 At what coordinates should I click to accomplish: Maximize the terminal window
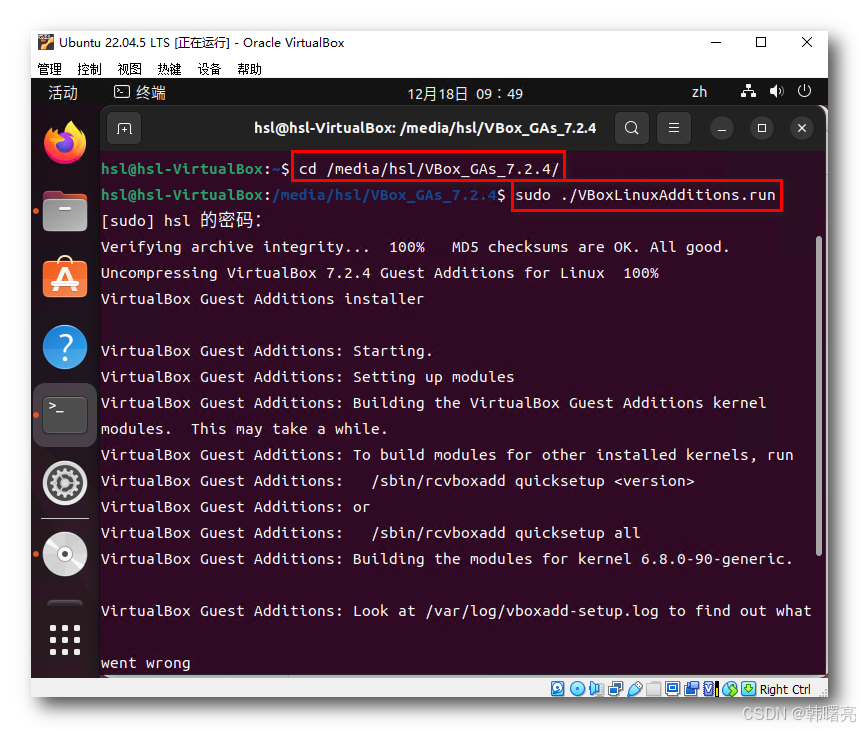(762, 128)
